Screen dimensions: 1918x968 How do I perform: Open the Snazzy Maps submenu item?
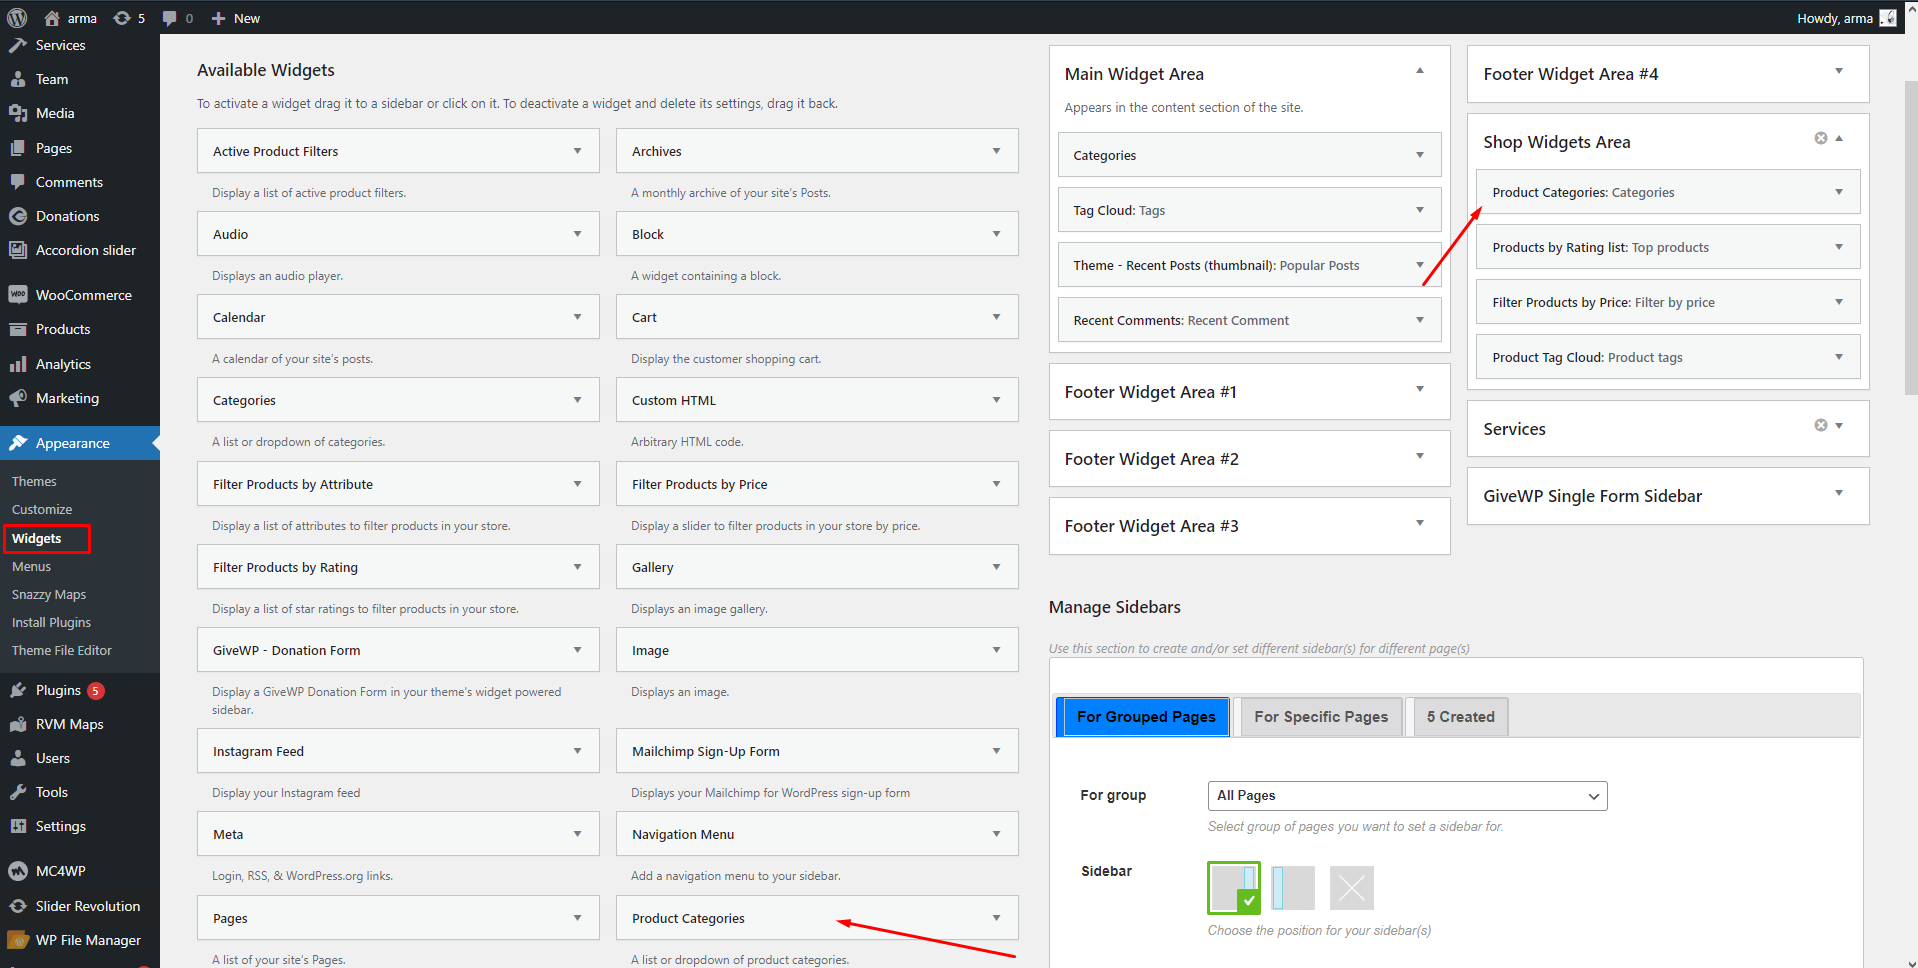[x=49, y=594]
